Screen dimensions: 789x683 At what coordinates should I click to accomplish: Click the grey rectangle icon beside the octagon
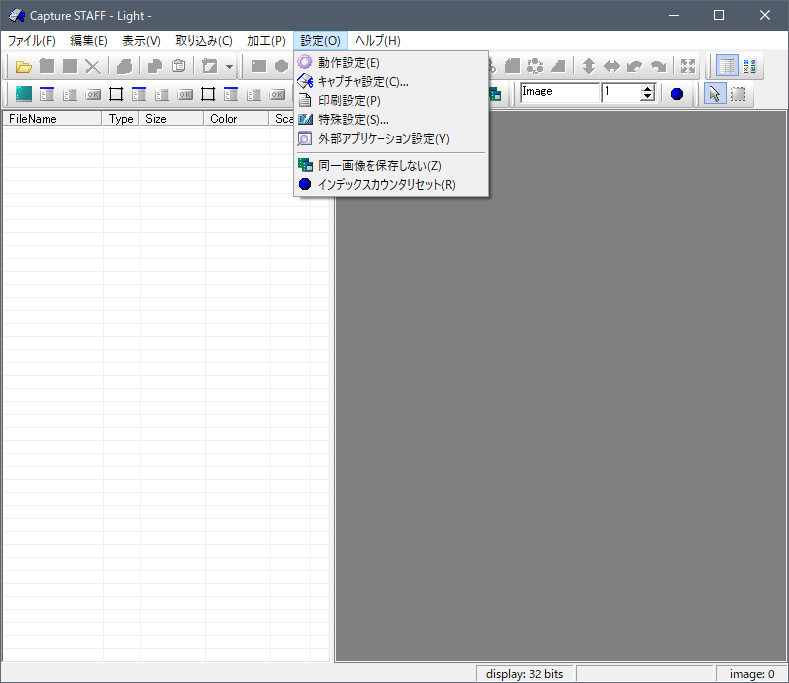point(259,66)
